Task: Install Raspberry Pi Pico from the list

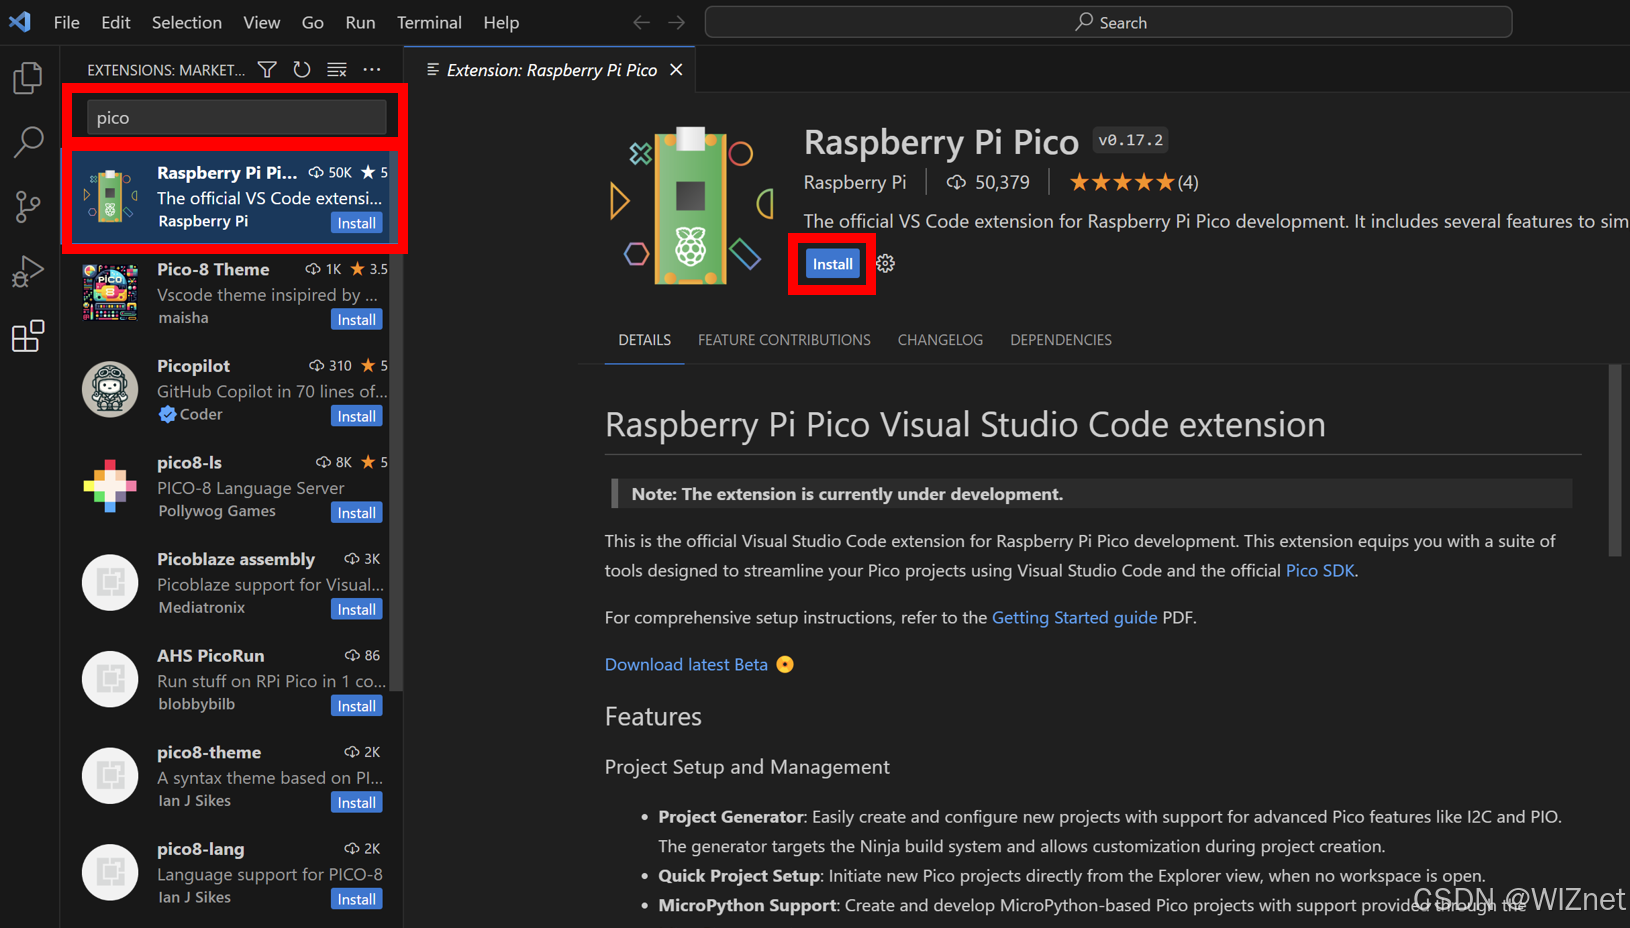Action: click(357, 223)
